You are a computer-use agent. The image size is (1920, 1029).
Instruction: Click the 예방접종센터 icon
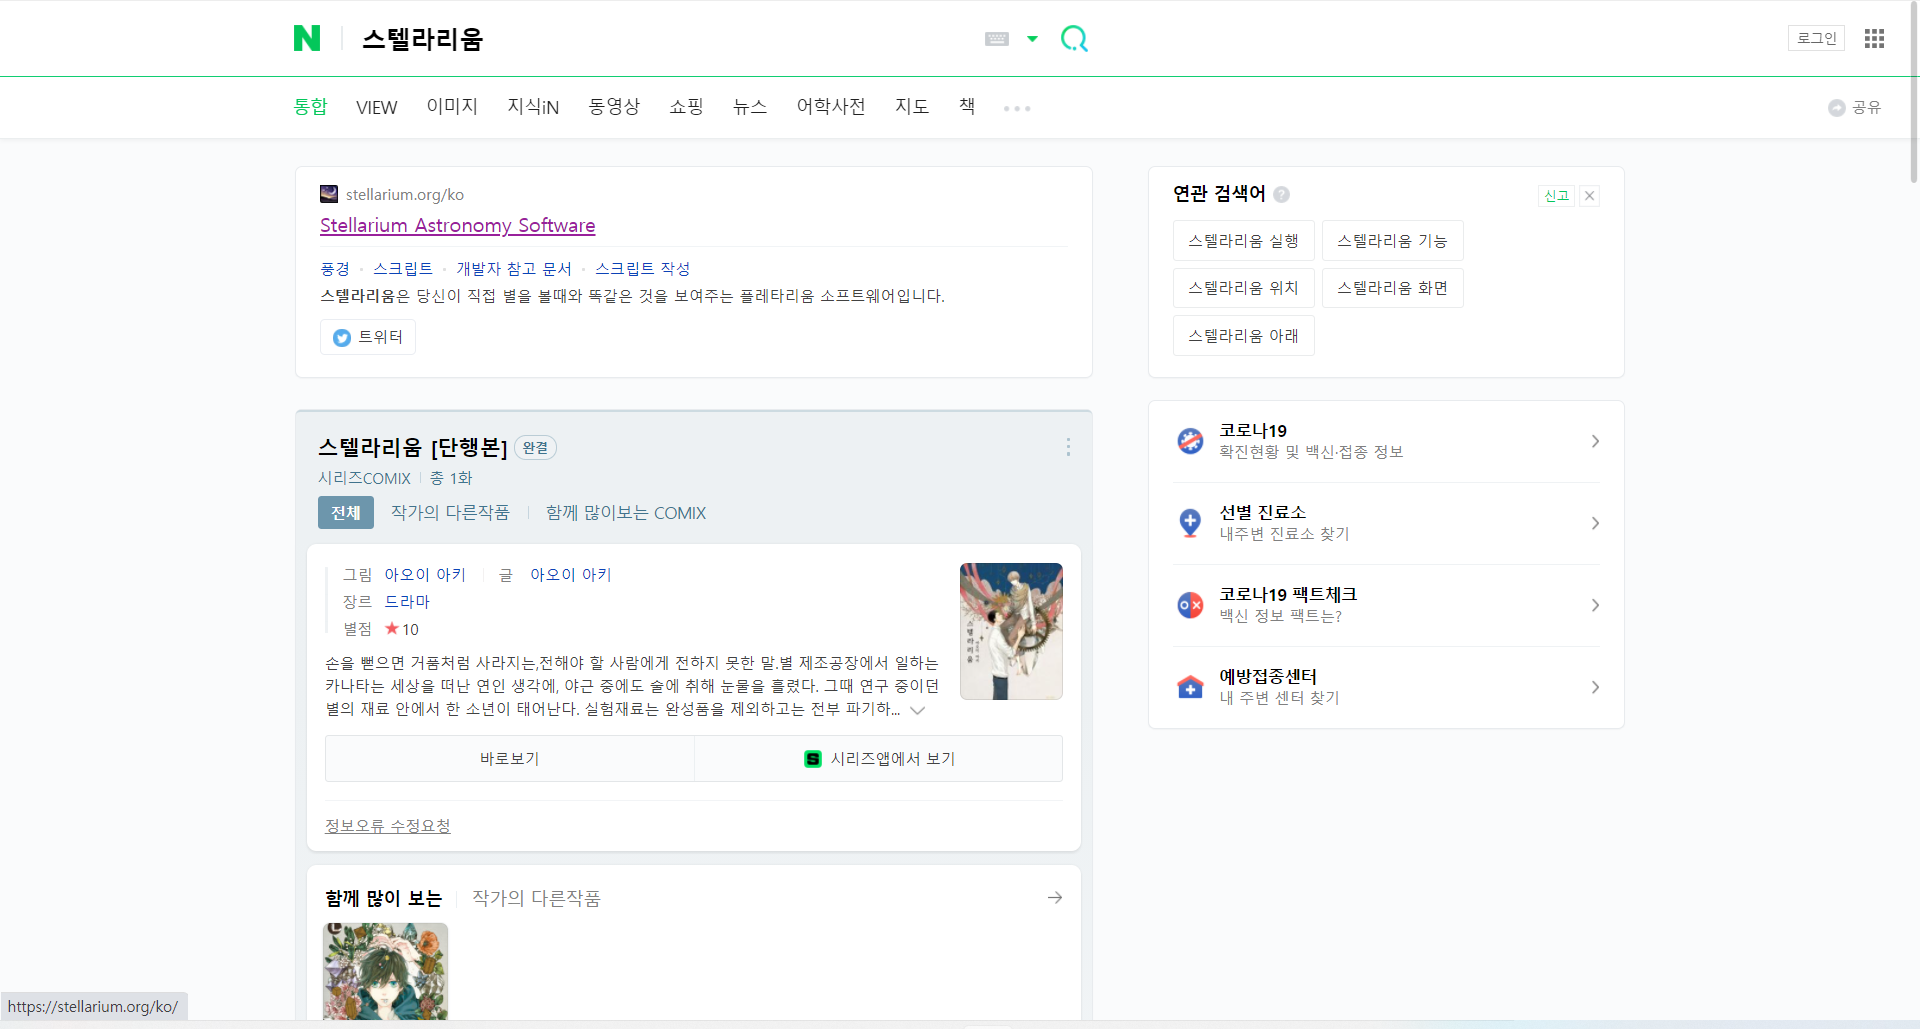click(x=1190, y=687)
